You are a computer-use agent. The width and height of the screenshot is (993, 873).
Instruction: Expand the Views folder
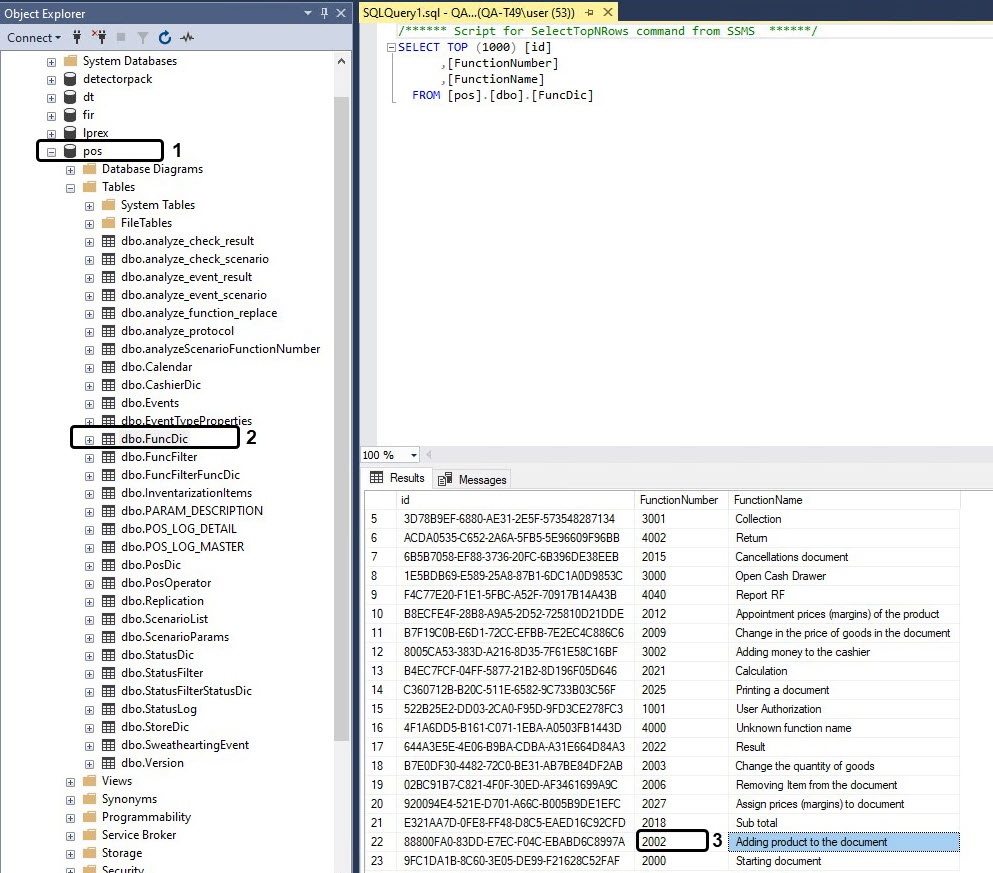point(70,781)
